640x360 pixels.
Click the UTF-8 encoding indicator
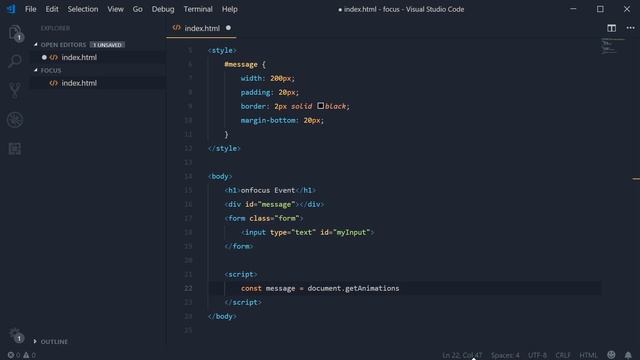(537, 355)
